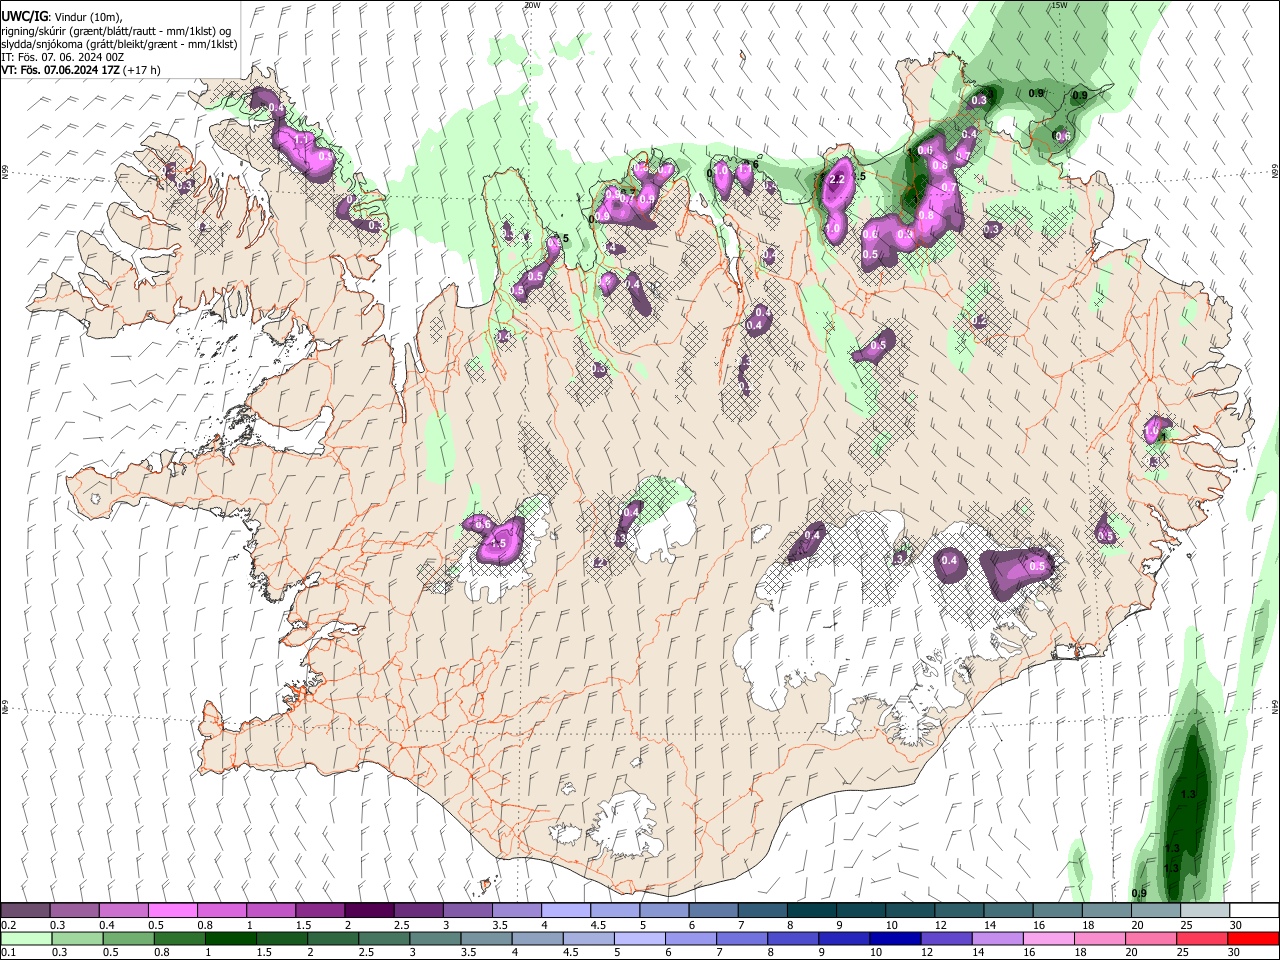This screenshot has width=1280, height=960.
Task: Click the 'slydda/snjókoma' legend description line
Action: (119, 44)
